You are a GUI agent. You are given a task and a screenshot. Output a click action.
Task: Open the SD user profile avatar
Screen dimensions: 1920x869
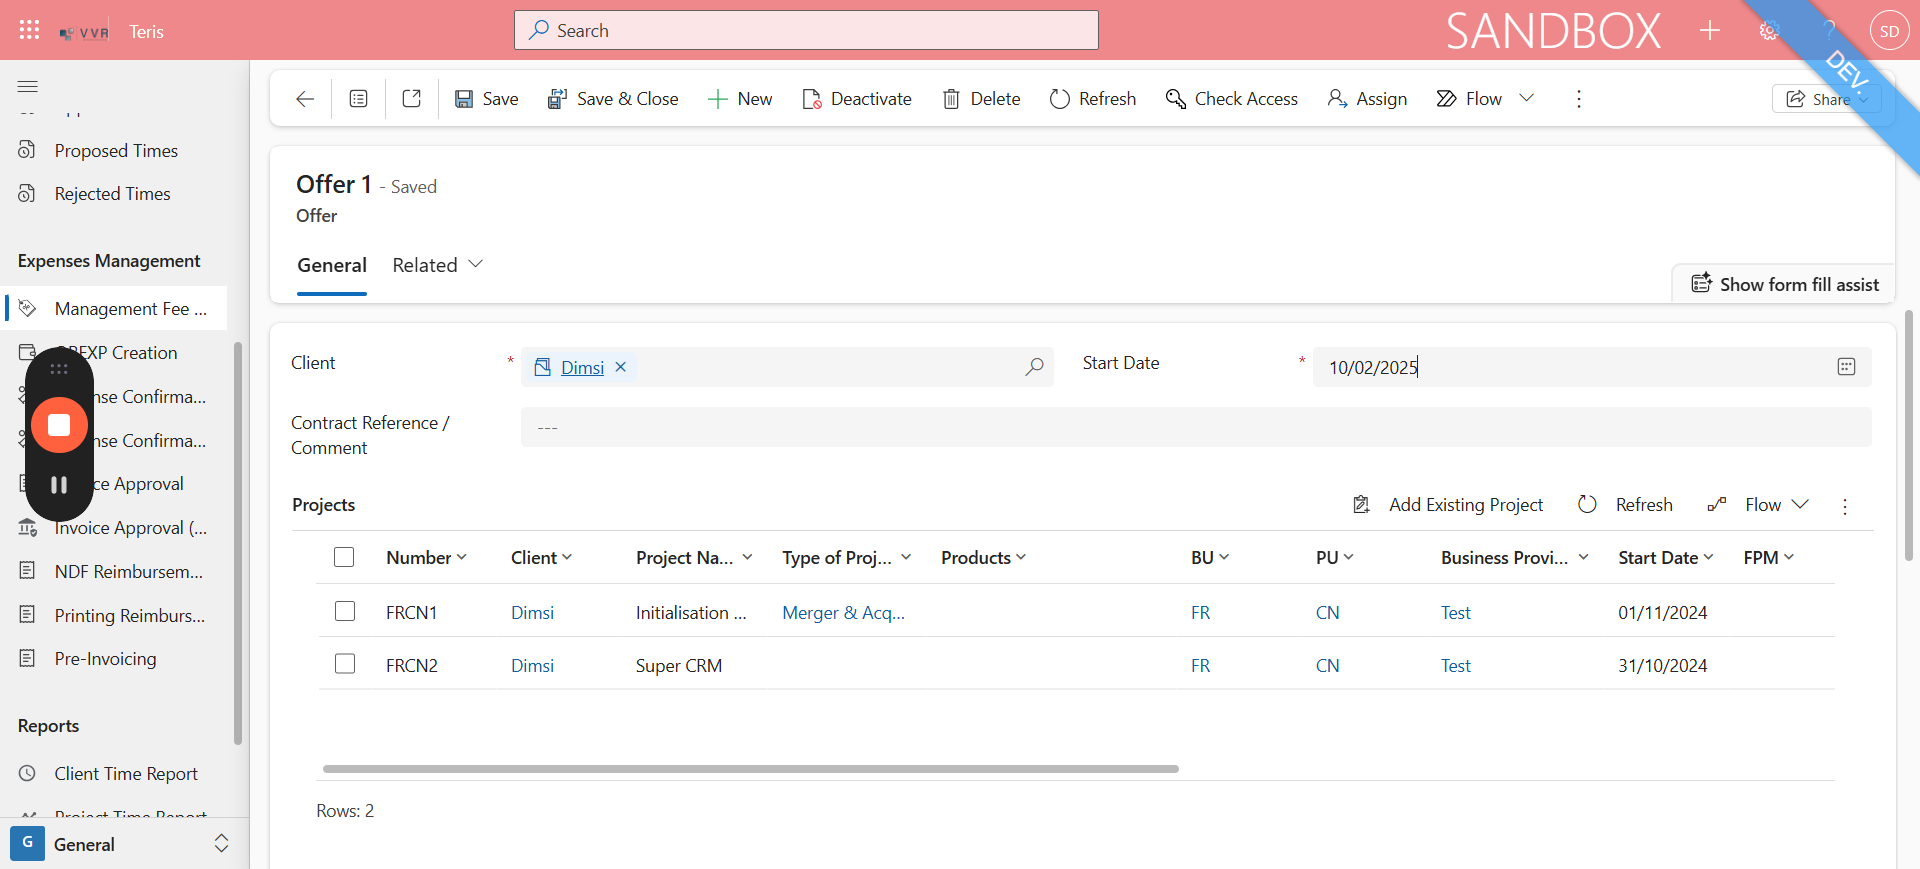[x=1889, y=31]
